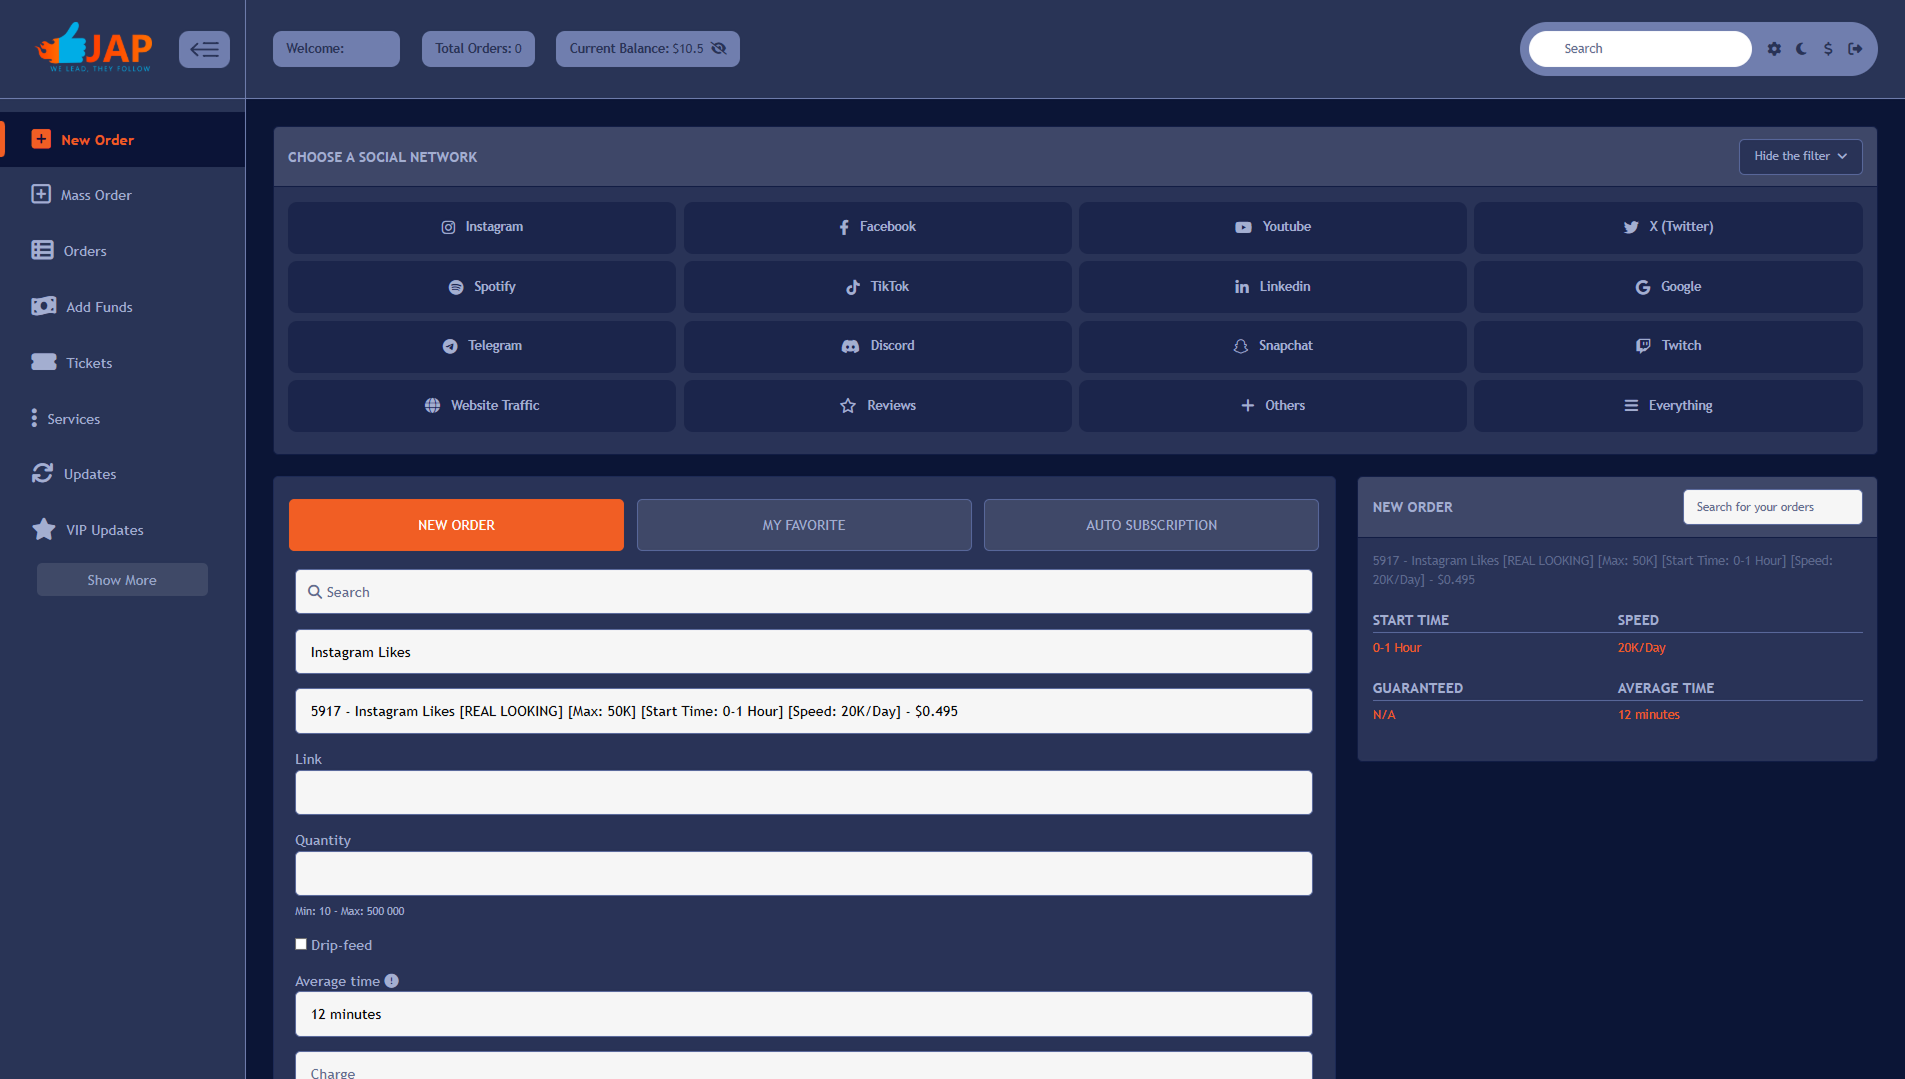The height and width of the screenshot is (1079, 1905).
Task: Click the dollar currency icon
Action: pyautogui.click(x=1828, y=48)
